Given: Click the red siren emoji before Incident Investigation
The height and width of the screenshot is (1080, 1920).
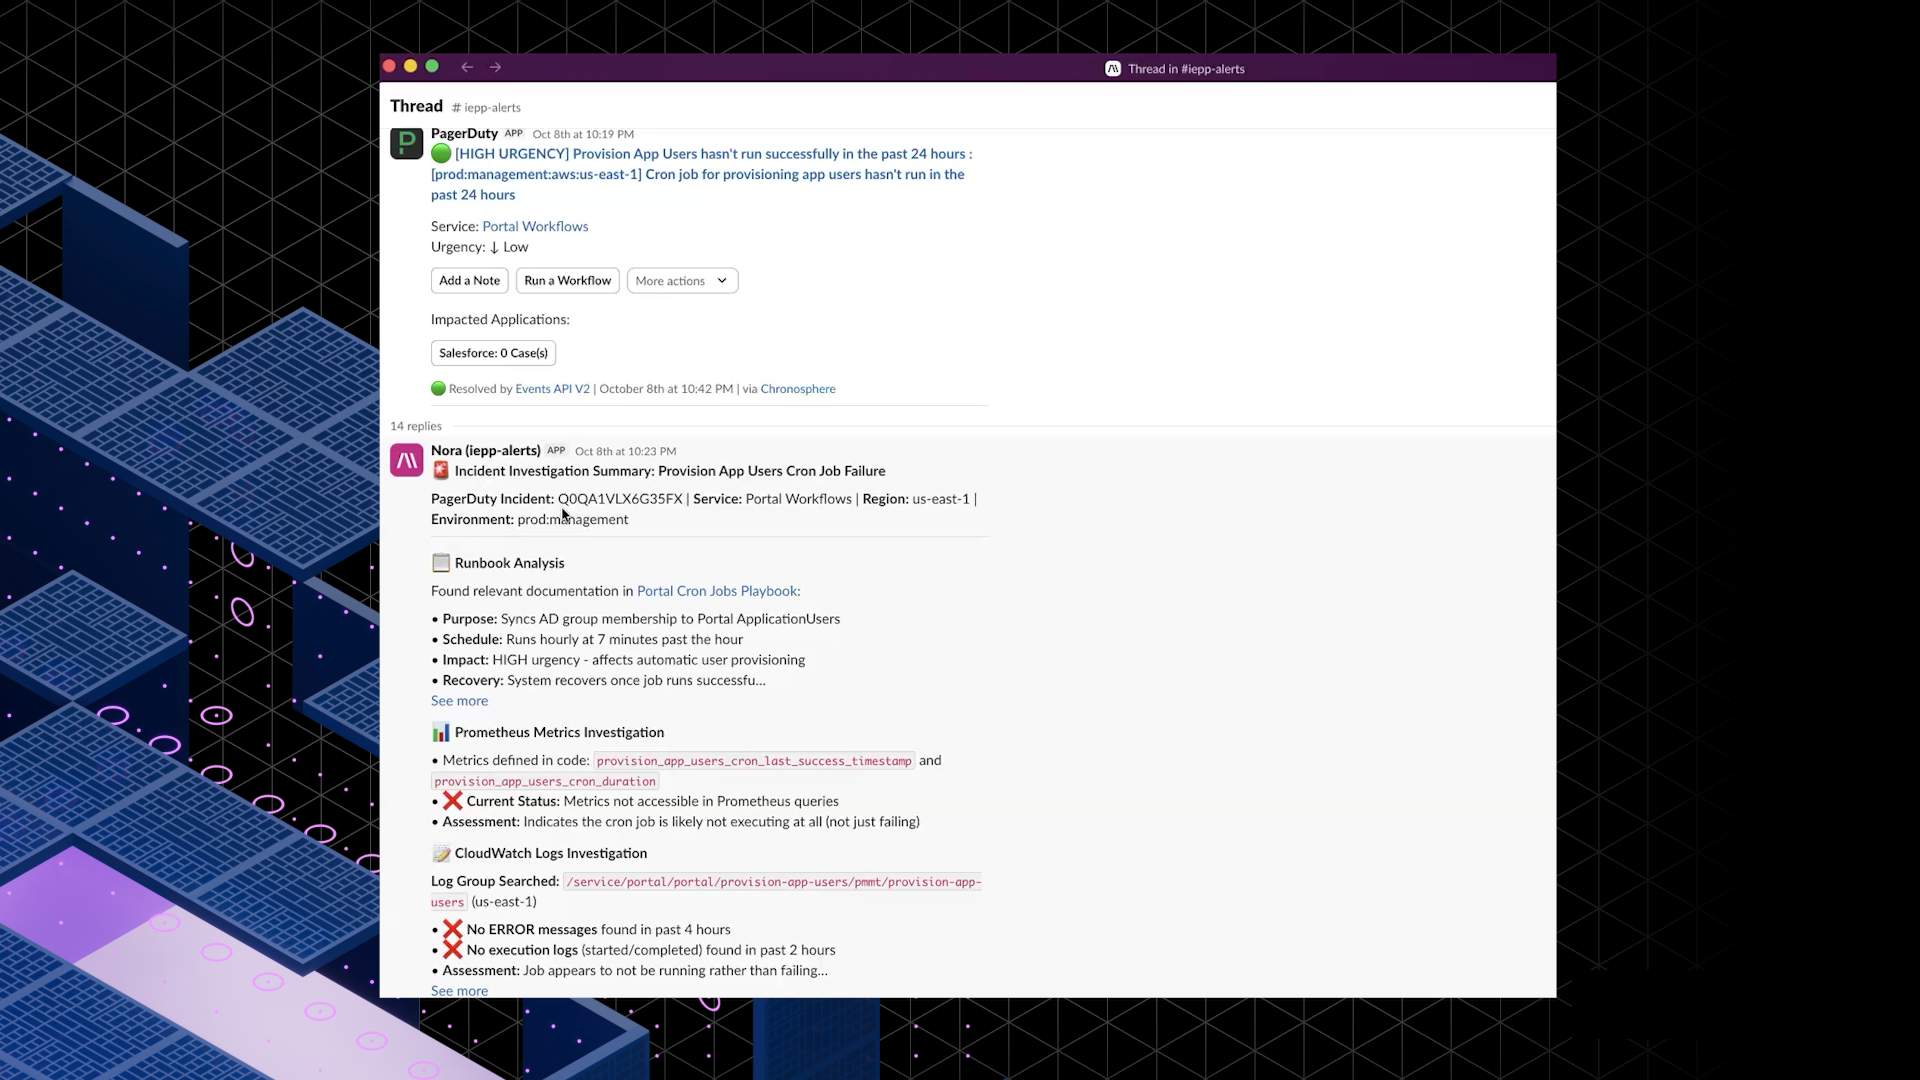Looking at the screenshot, I should click(441, 471).
